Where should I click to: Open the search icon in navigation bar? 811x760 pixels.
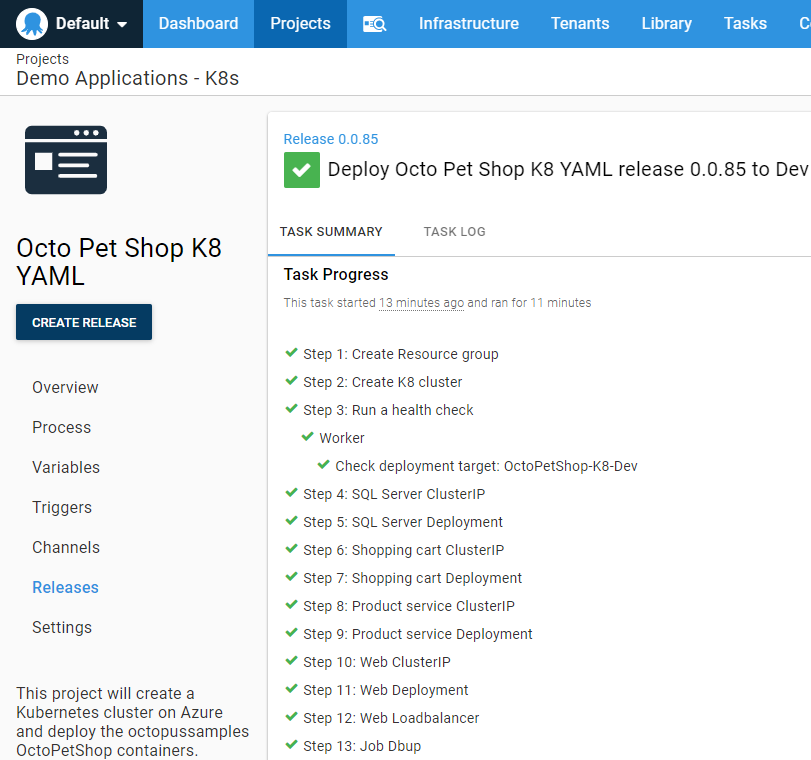374,24
